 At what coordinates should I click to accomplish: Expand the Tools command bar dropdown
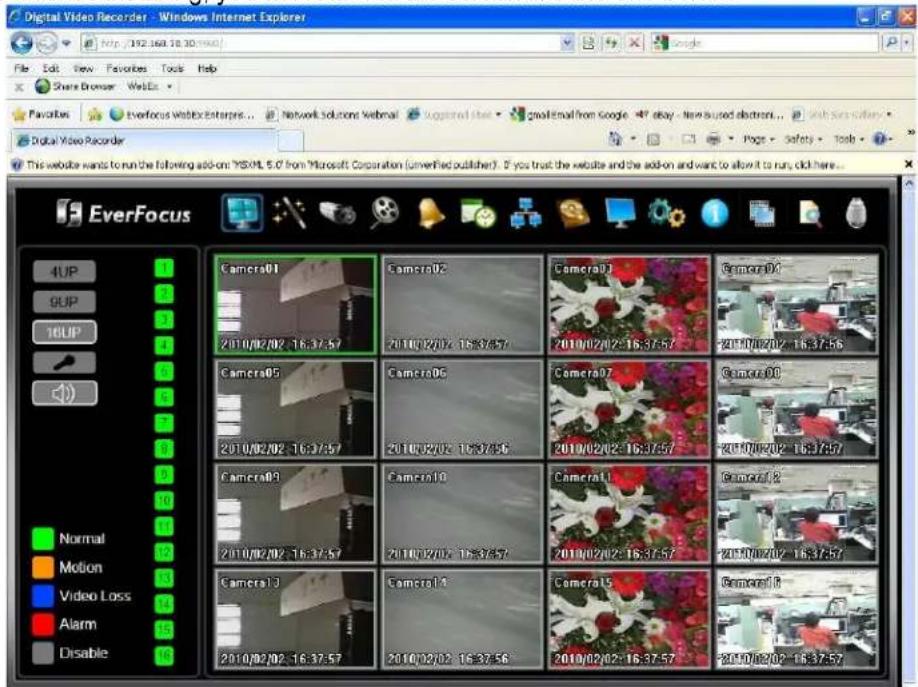click(x=848, y=139)
